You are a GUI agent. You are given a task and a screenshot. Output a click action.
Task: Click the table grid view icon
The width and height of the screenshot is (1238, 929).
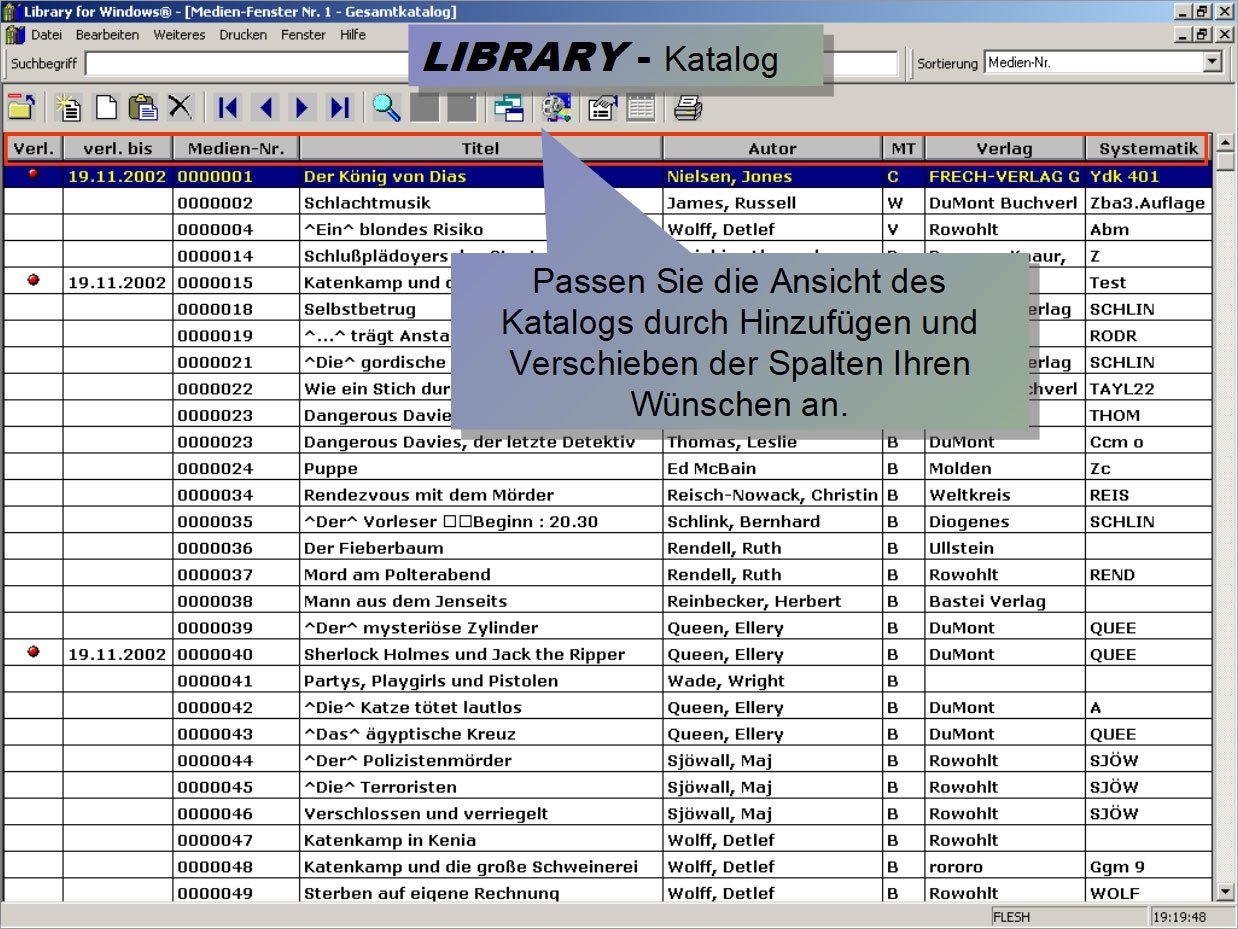(x=640, y=107)
